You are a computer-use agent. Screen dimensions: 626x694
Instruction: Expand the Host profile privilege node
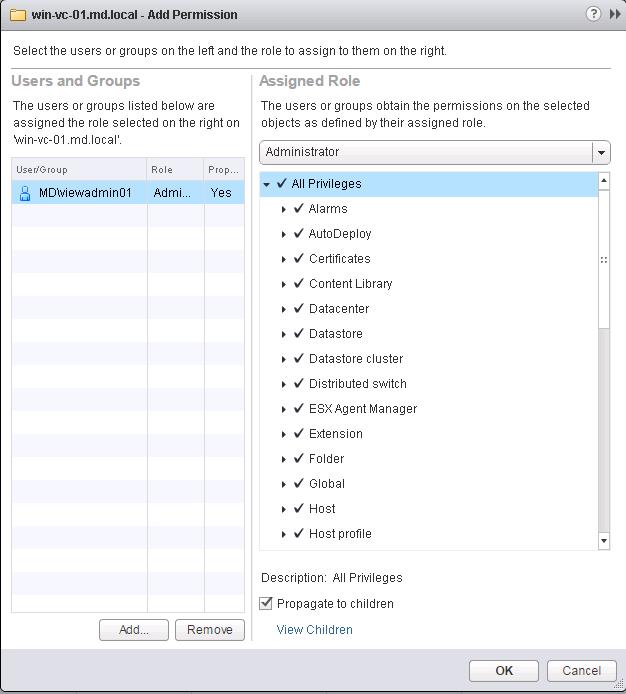pyautogui.click(x=284, y=534)
